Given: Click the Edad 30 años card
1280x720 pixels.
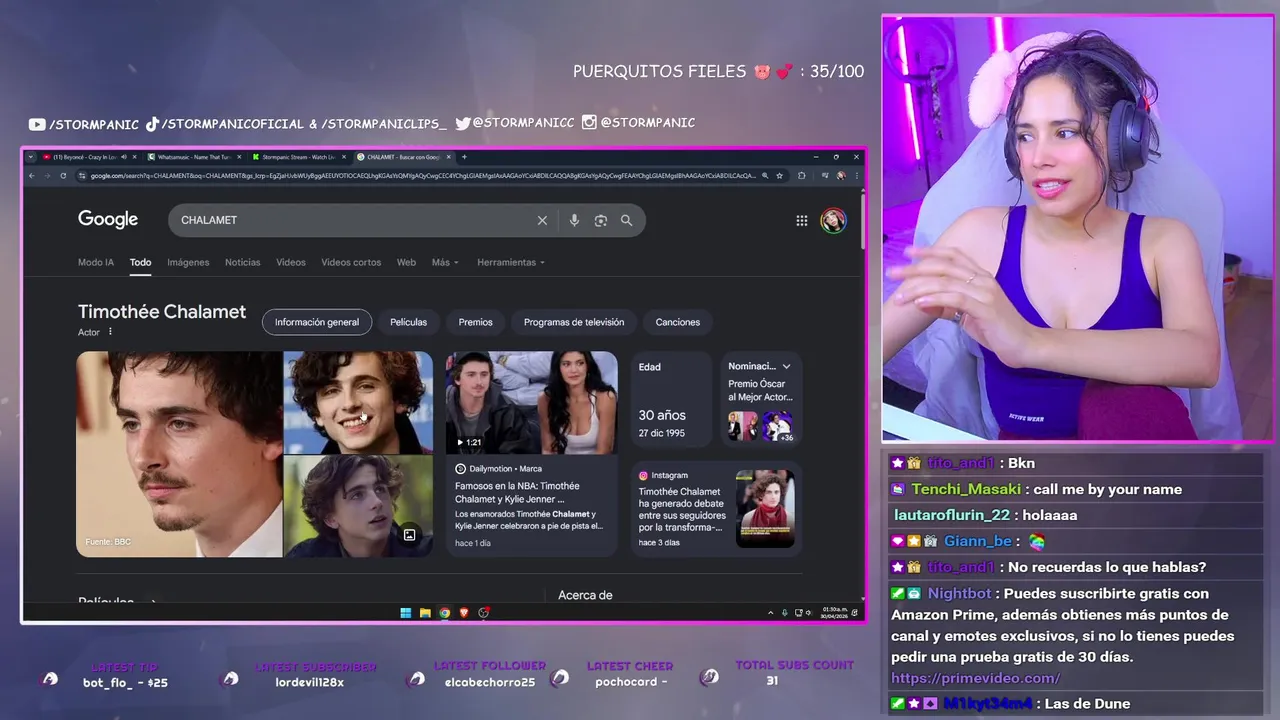Looking at the screenshot, I should point(671,398).
